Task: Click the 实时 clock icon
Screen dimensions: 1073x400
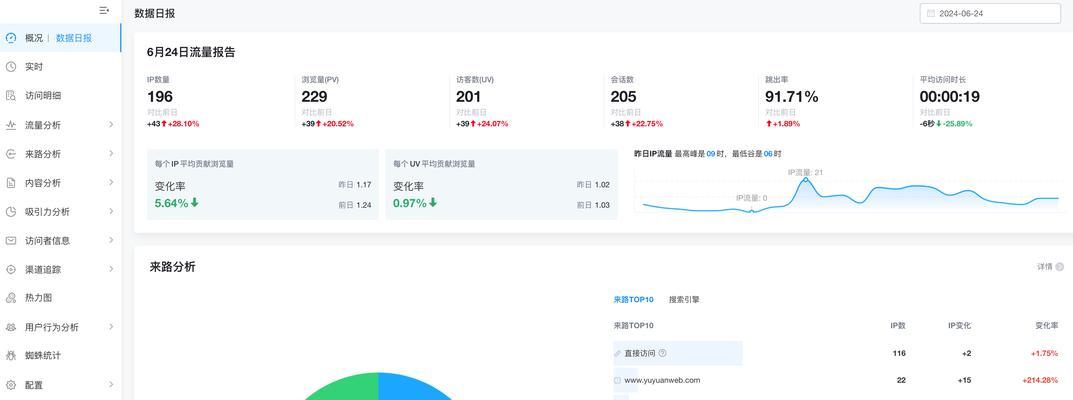Action: pos(11,67)
